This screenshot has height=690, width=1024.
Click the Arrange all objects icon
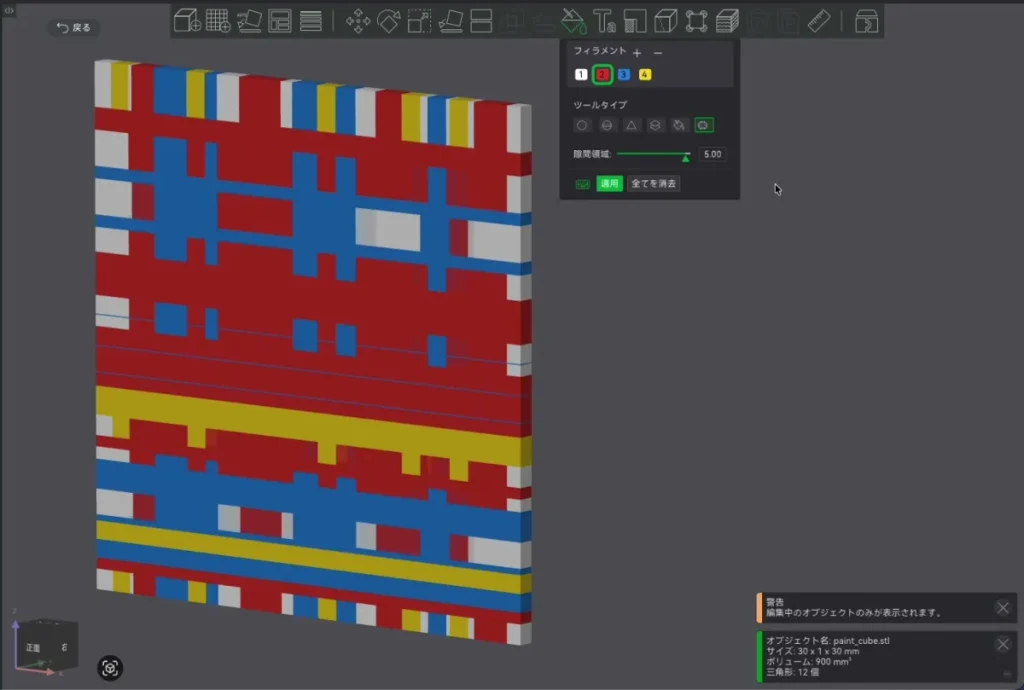point(280,21)
